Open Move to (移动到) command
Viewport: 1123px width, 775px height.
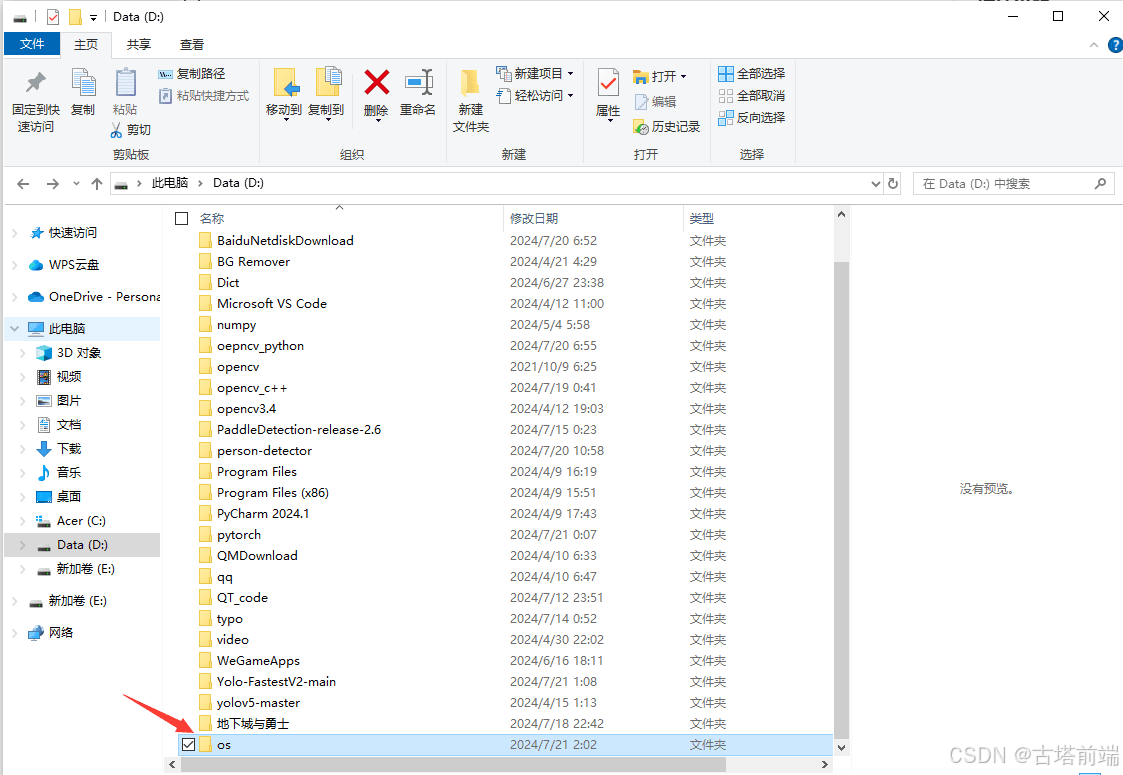284,94
